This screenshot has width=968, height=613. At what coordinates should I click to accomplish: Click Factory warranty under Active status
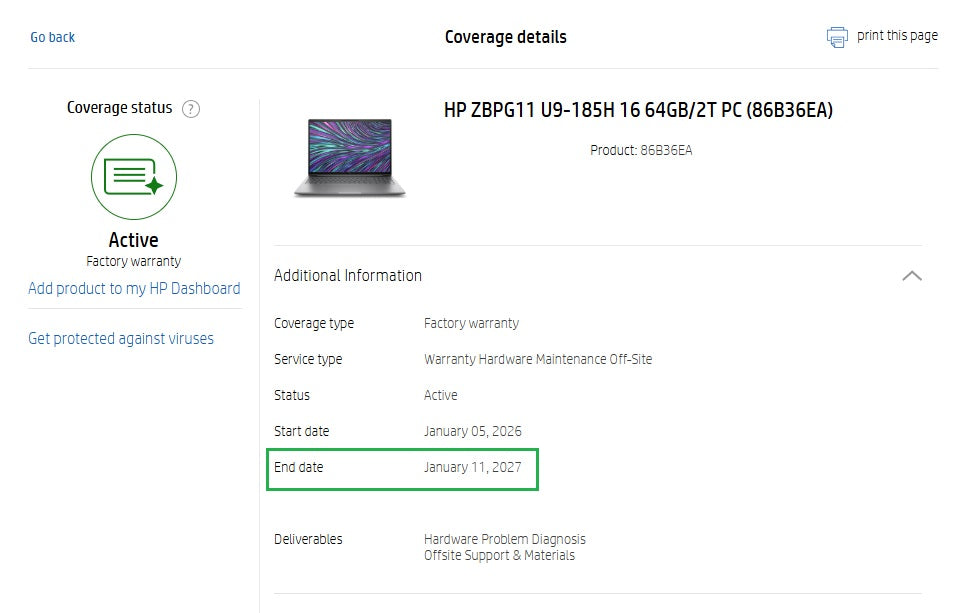(133, 261)
